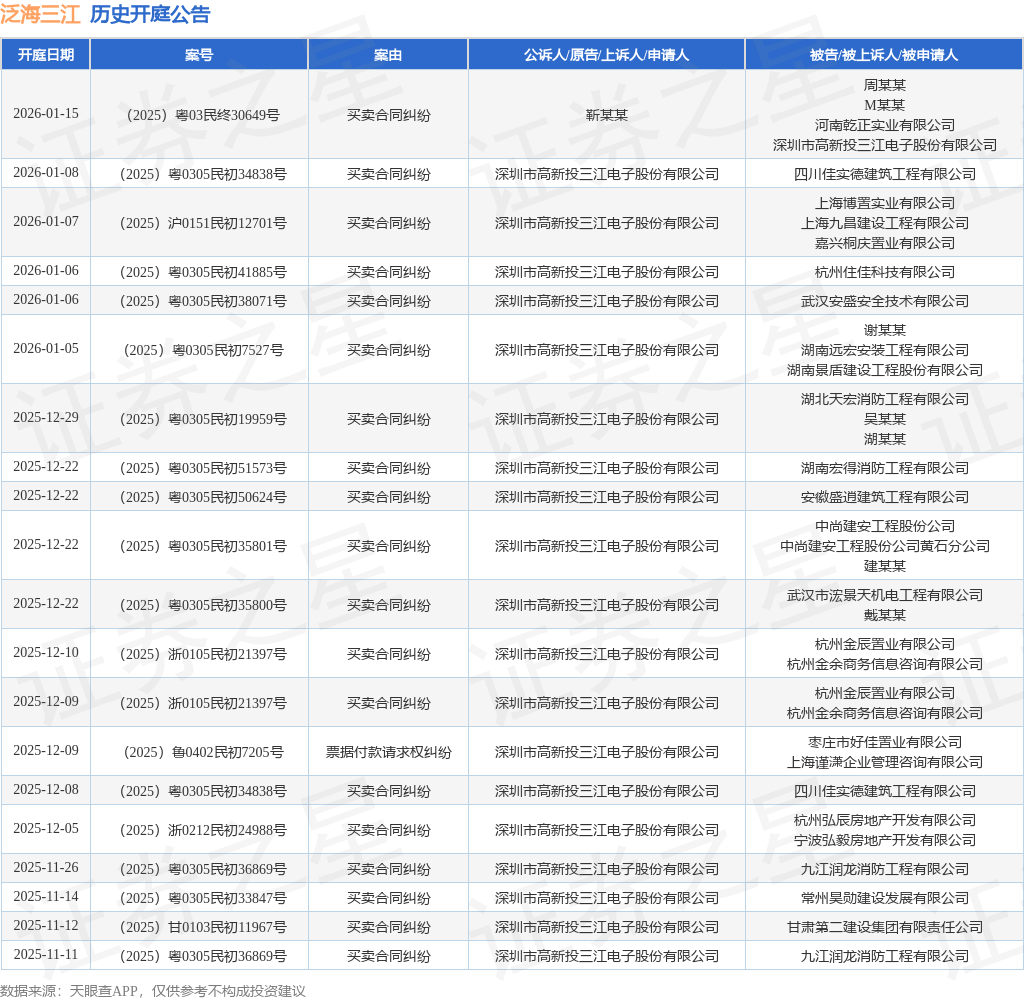
Task: Click defendant 宁波弘毅房地产开发有限公司
Action: click(884, 840)
